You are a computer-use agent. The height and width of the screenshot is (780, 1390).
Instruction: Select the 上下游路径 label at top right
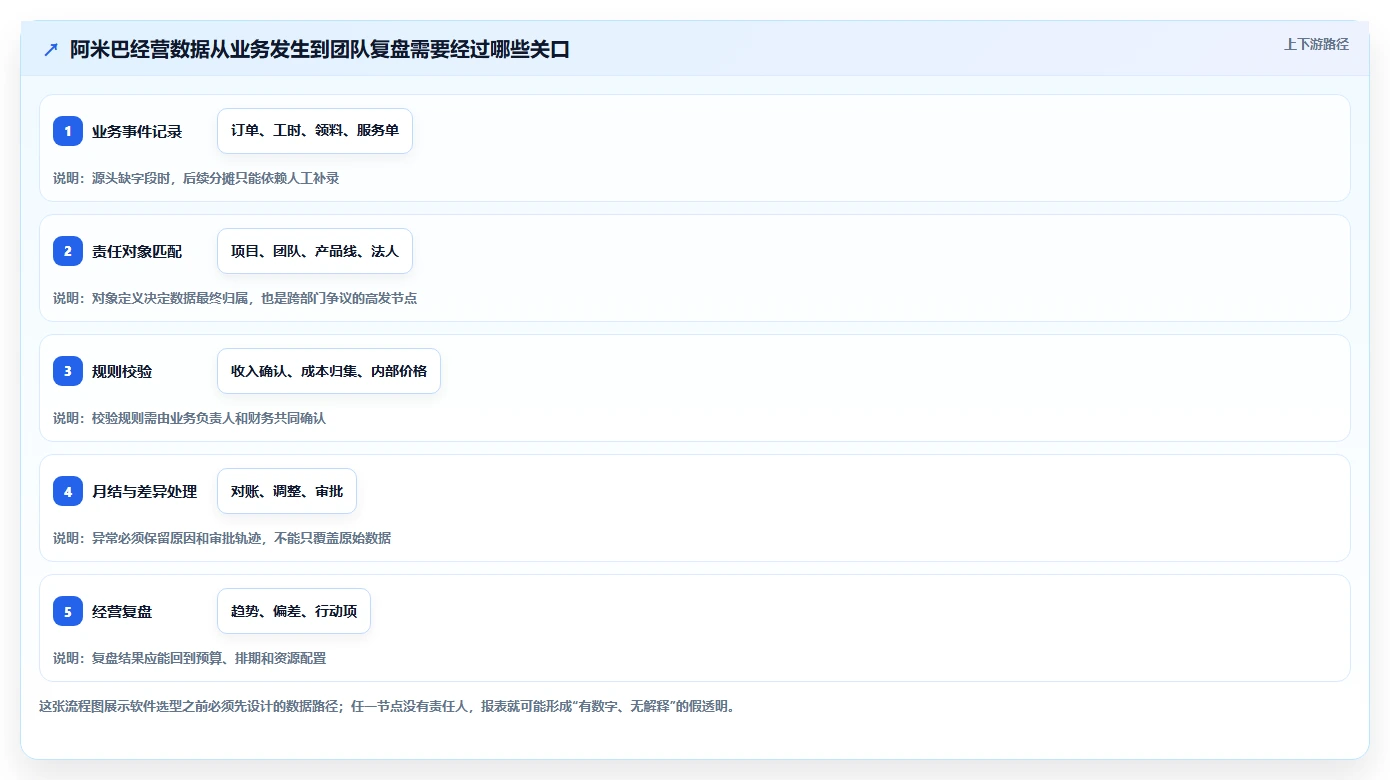[x=1316, y=44]
